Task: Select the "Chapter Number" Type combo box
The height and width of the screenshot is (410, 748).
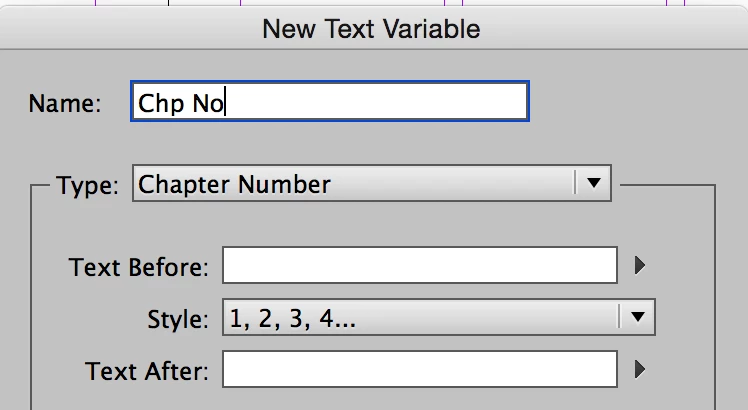Action: (372, 183)
